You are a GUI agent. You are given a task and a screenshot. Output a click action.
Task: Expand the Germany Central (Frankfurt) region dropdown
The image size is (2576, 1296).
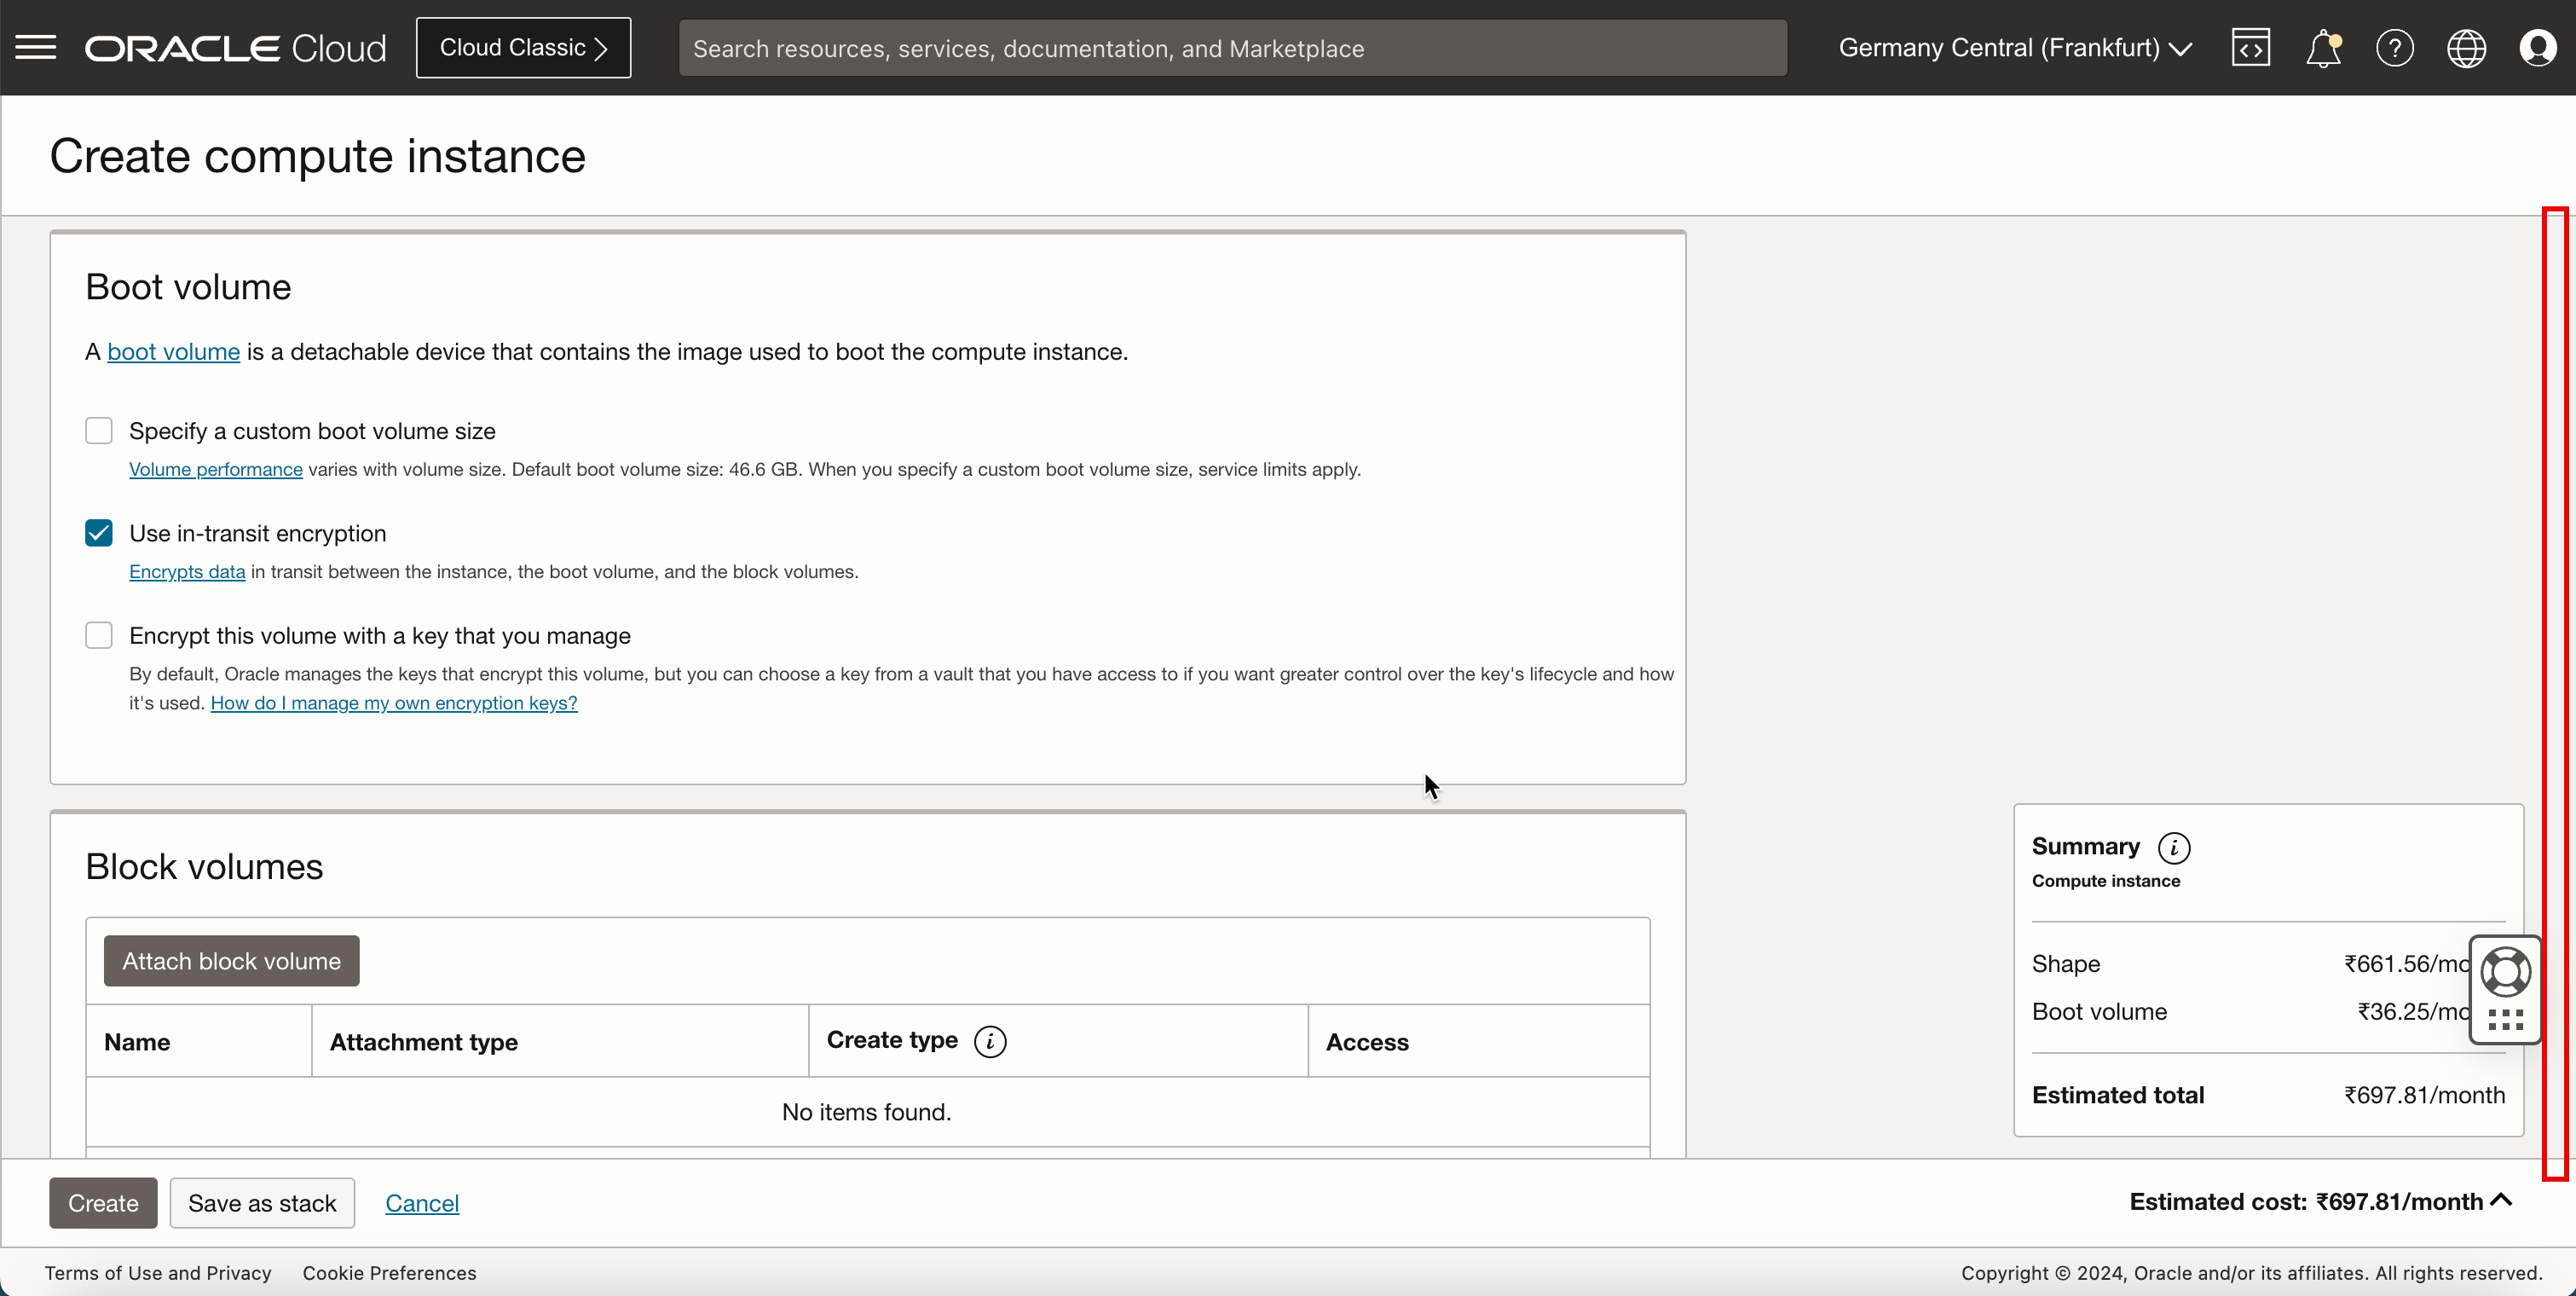(2015, 48)
